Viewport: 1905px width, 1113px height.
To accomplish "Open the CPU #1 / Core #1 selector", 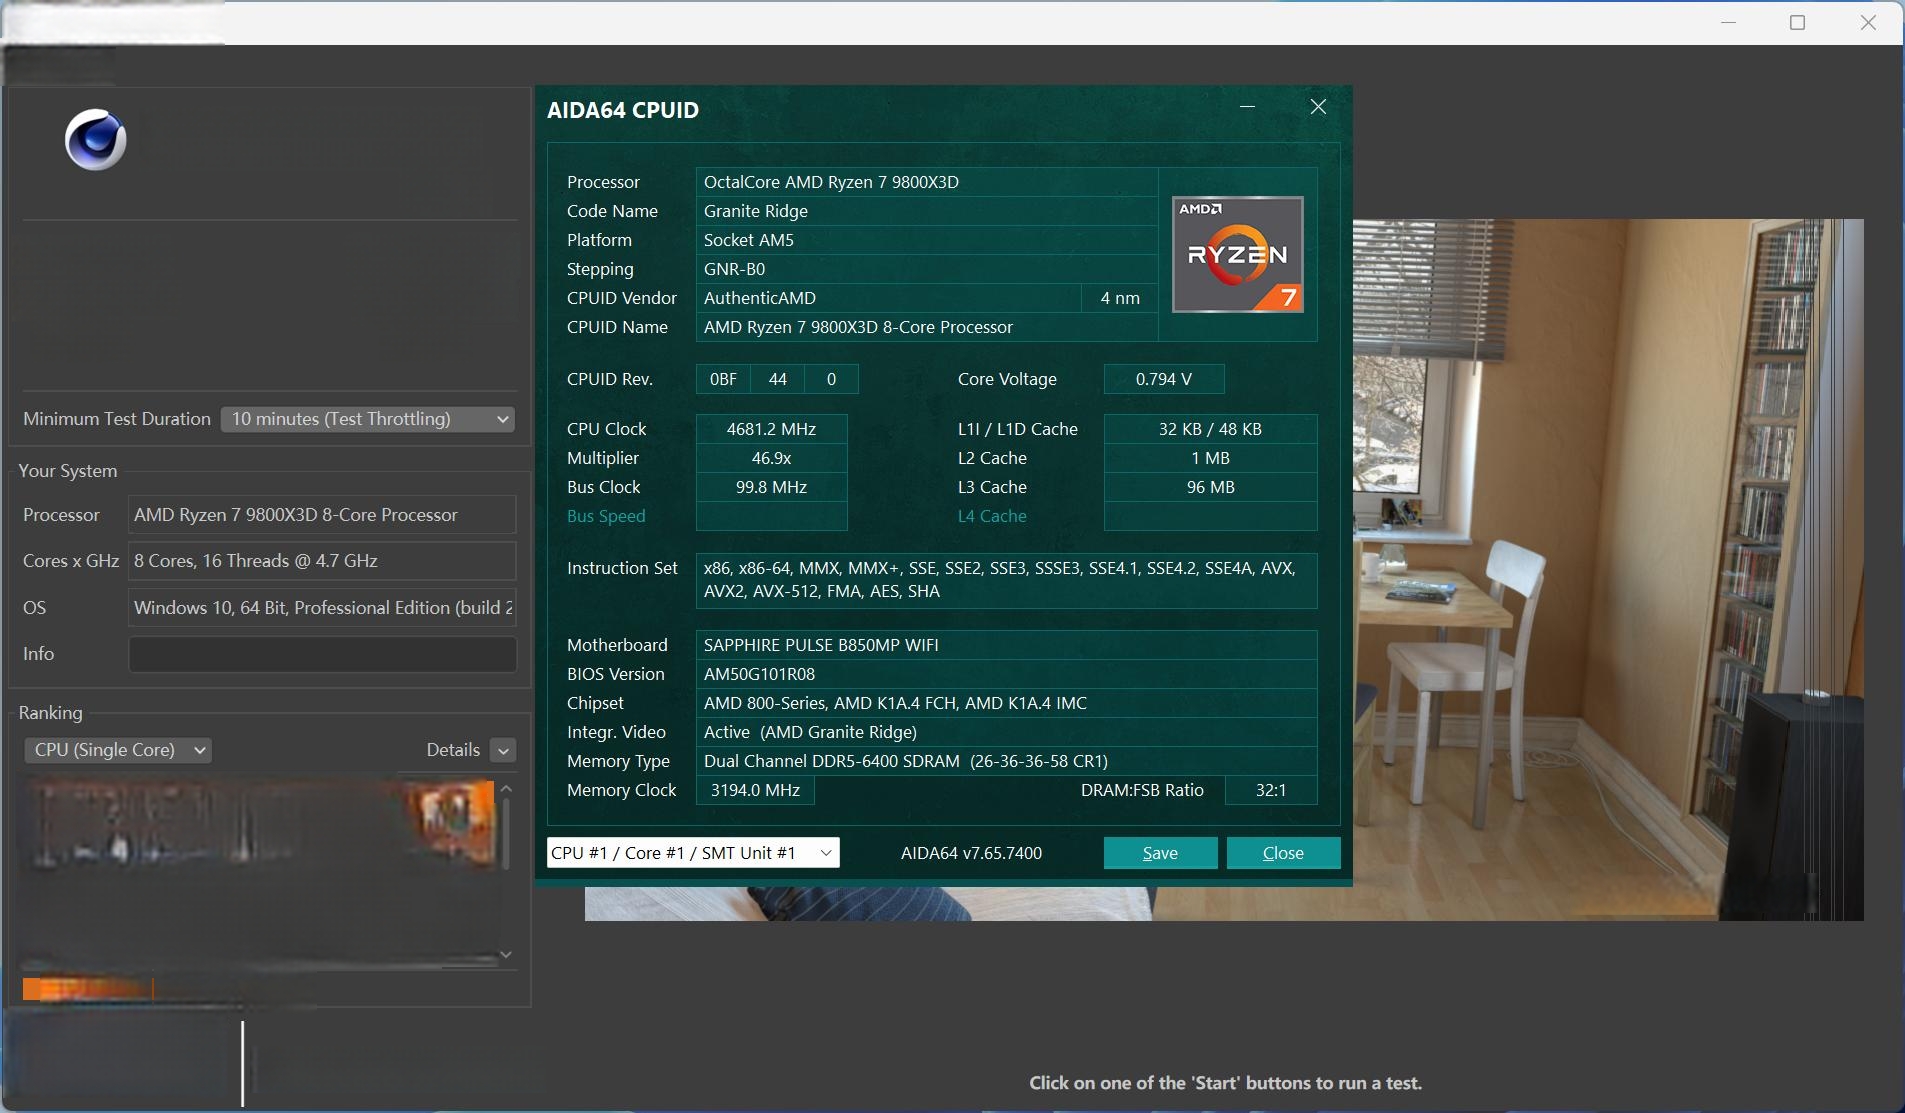I will tap(693, 853).
